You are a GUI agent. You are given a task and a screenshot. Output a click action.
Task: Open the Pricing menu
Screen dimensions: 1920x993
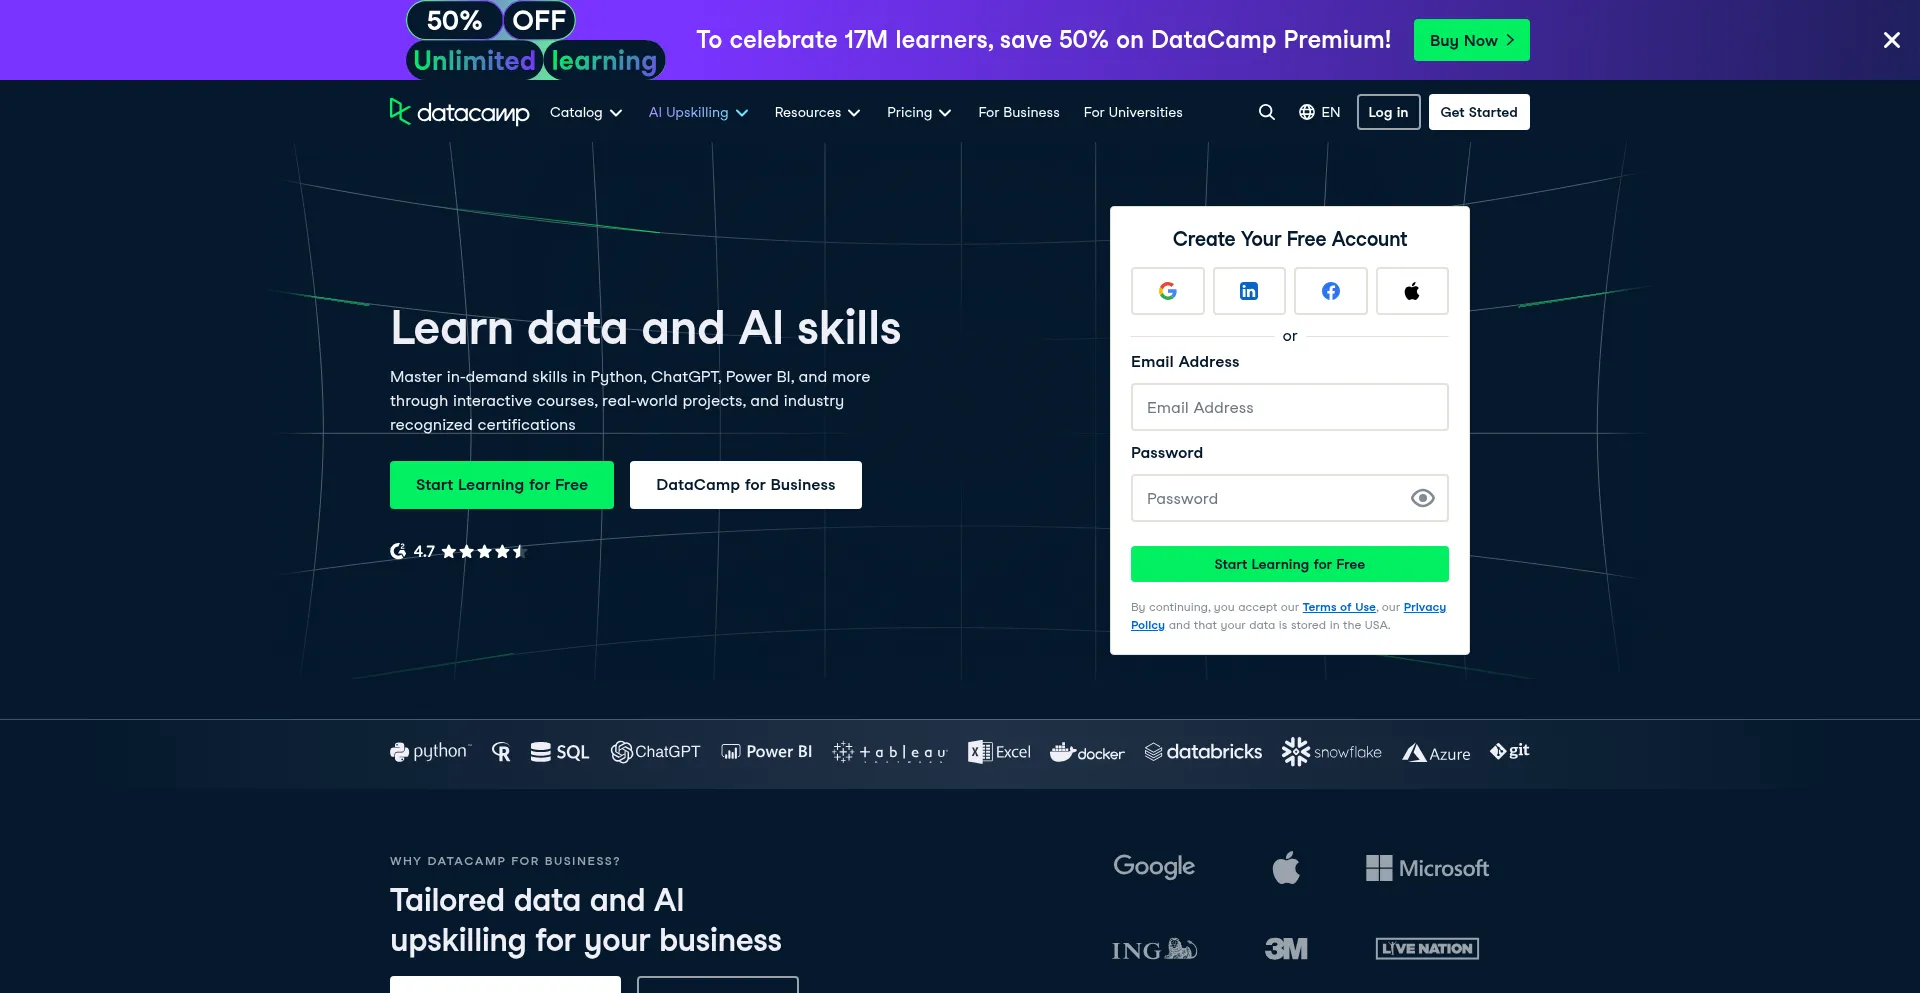(918, 112)
